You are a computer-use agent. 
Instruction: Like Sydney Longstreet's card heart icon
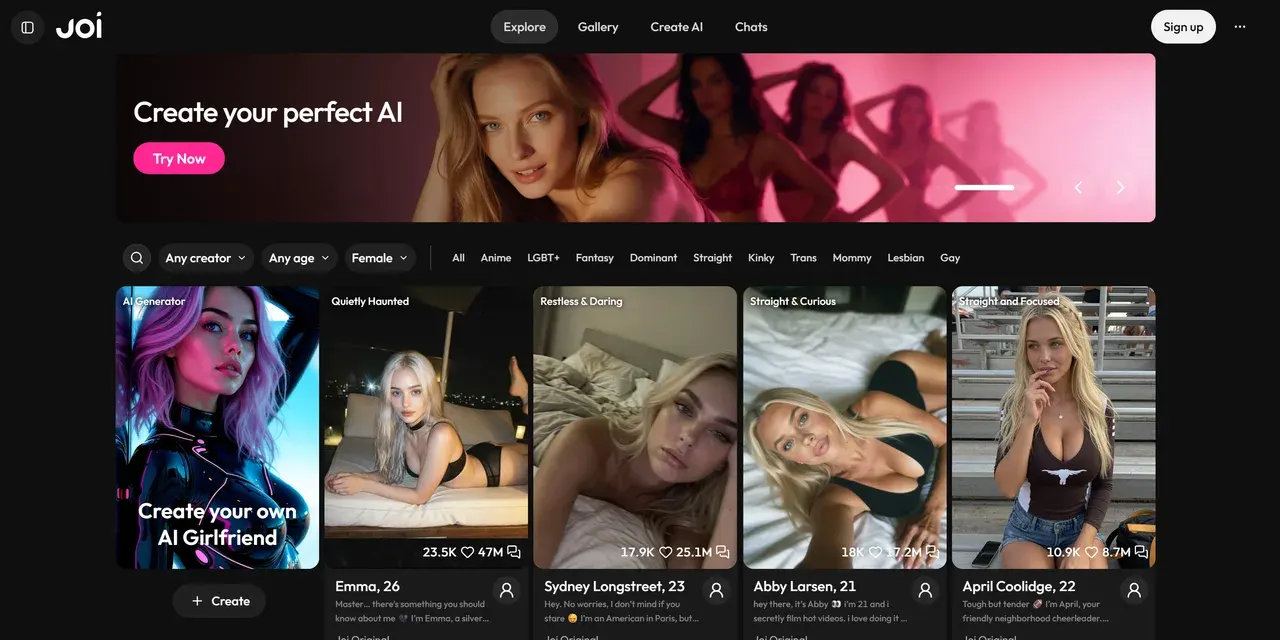point(665,552)
